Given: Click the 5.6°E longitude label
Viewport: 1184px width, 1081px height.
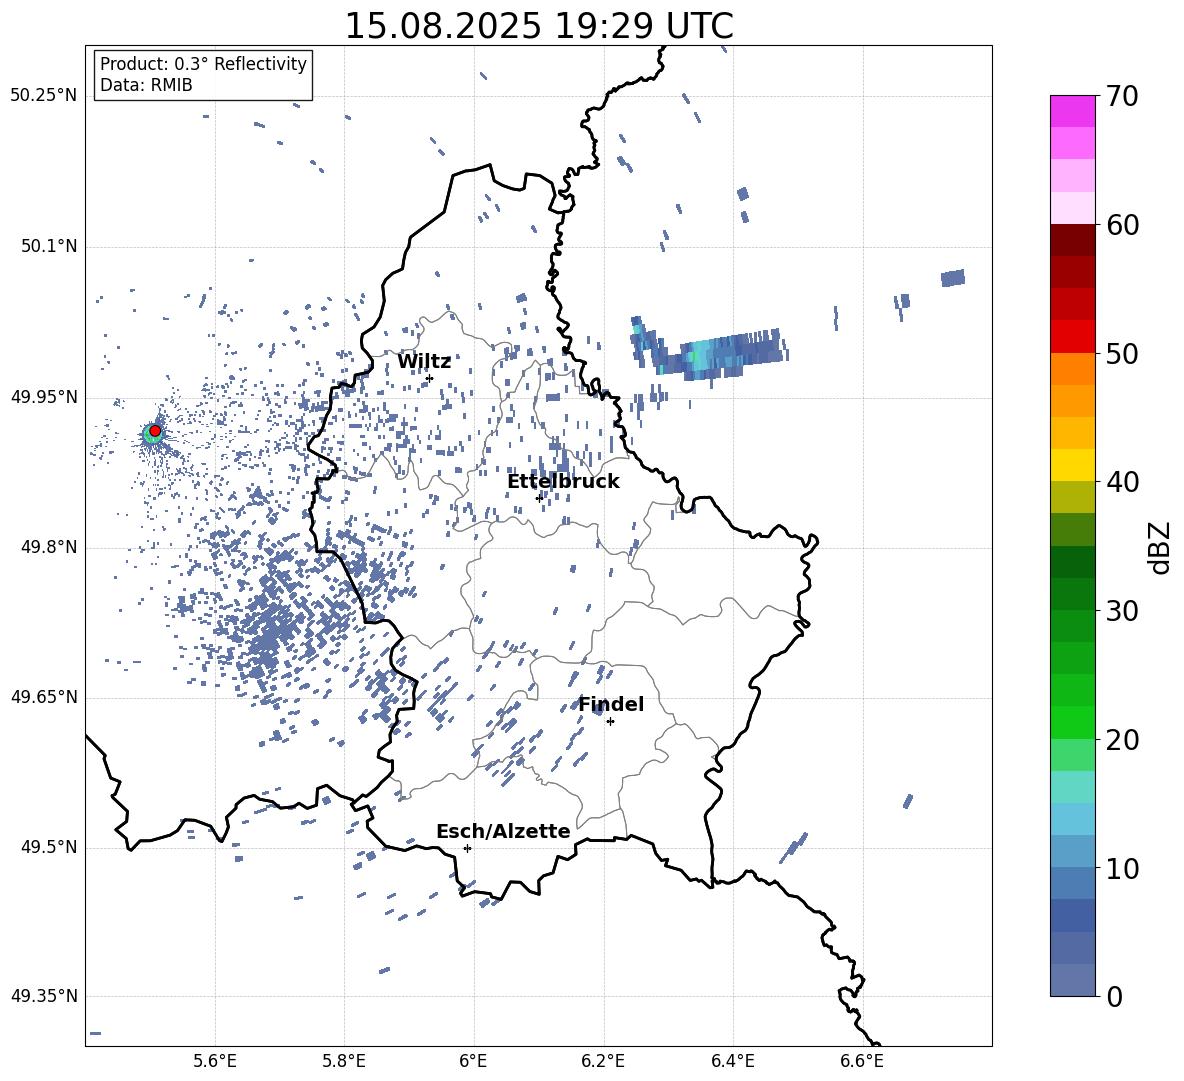Looking at the screenshot, I should coord(215,1061).
